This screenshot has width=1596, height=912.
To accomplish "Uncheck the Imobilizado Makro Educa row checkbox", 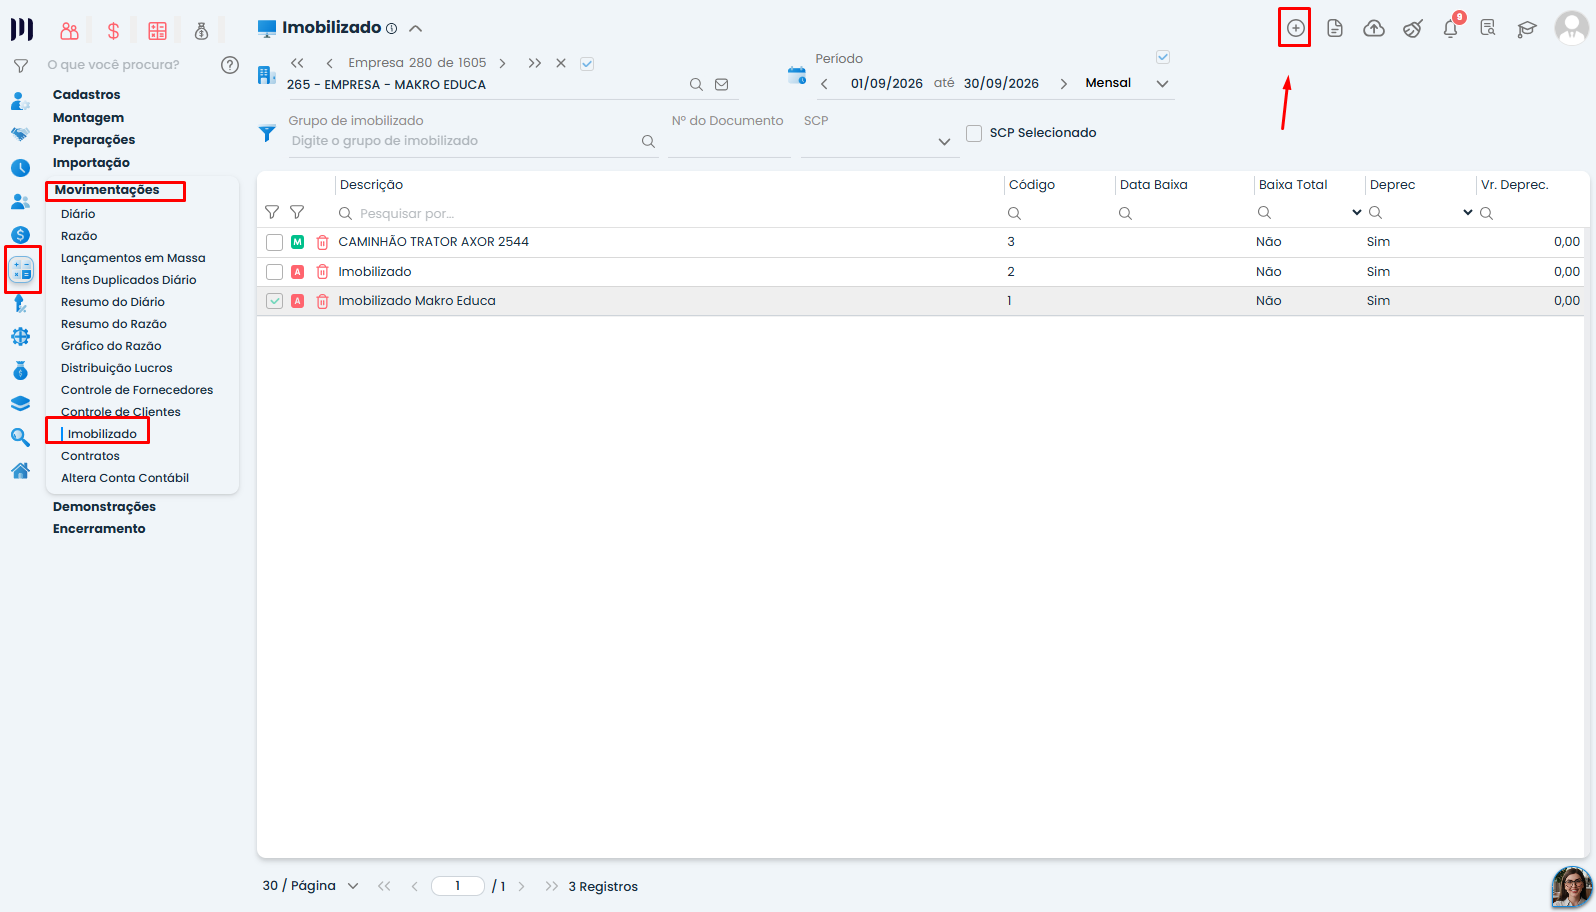I will 274,301.
